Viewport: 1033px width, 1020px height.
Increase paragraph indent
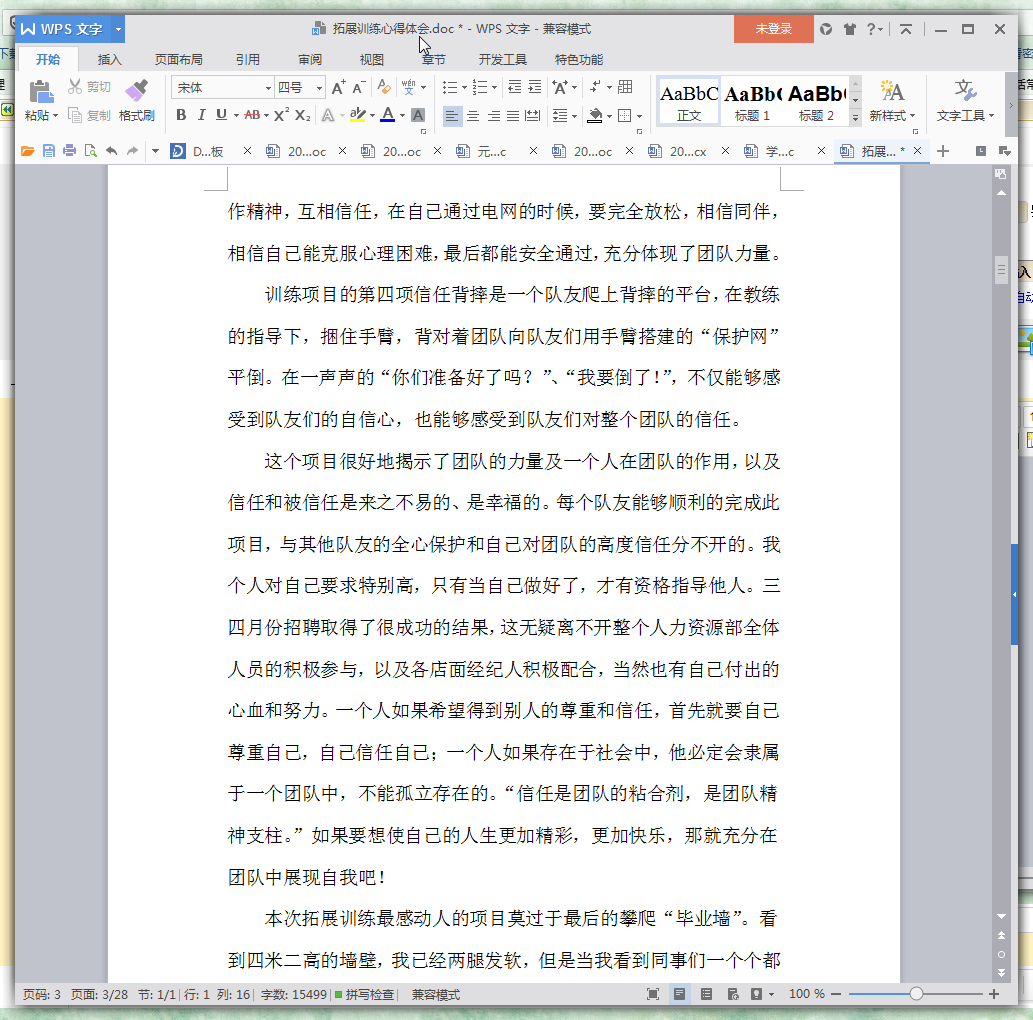point(535,87)
